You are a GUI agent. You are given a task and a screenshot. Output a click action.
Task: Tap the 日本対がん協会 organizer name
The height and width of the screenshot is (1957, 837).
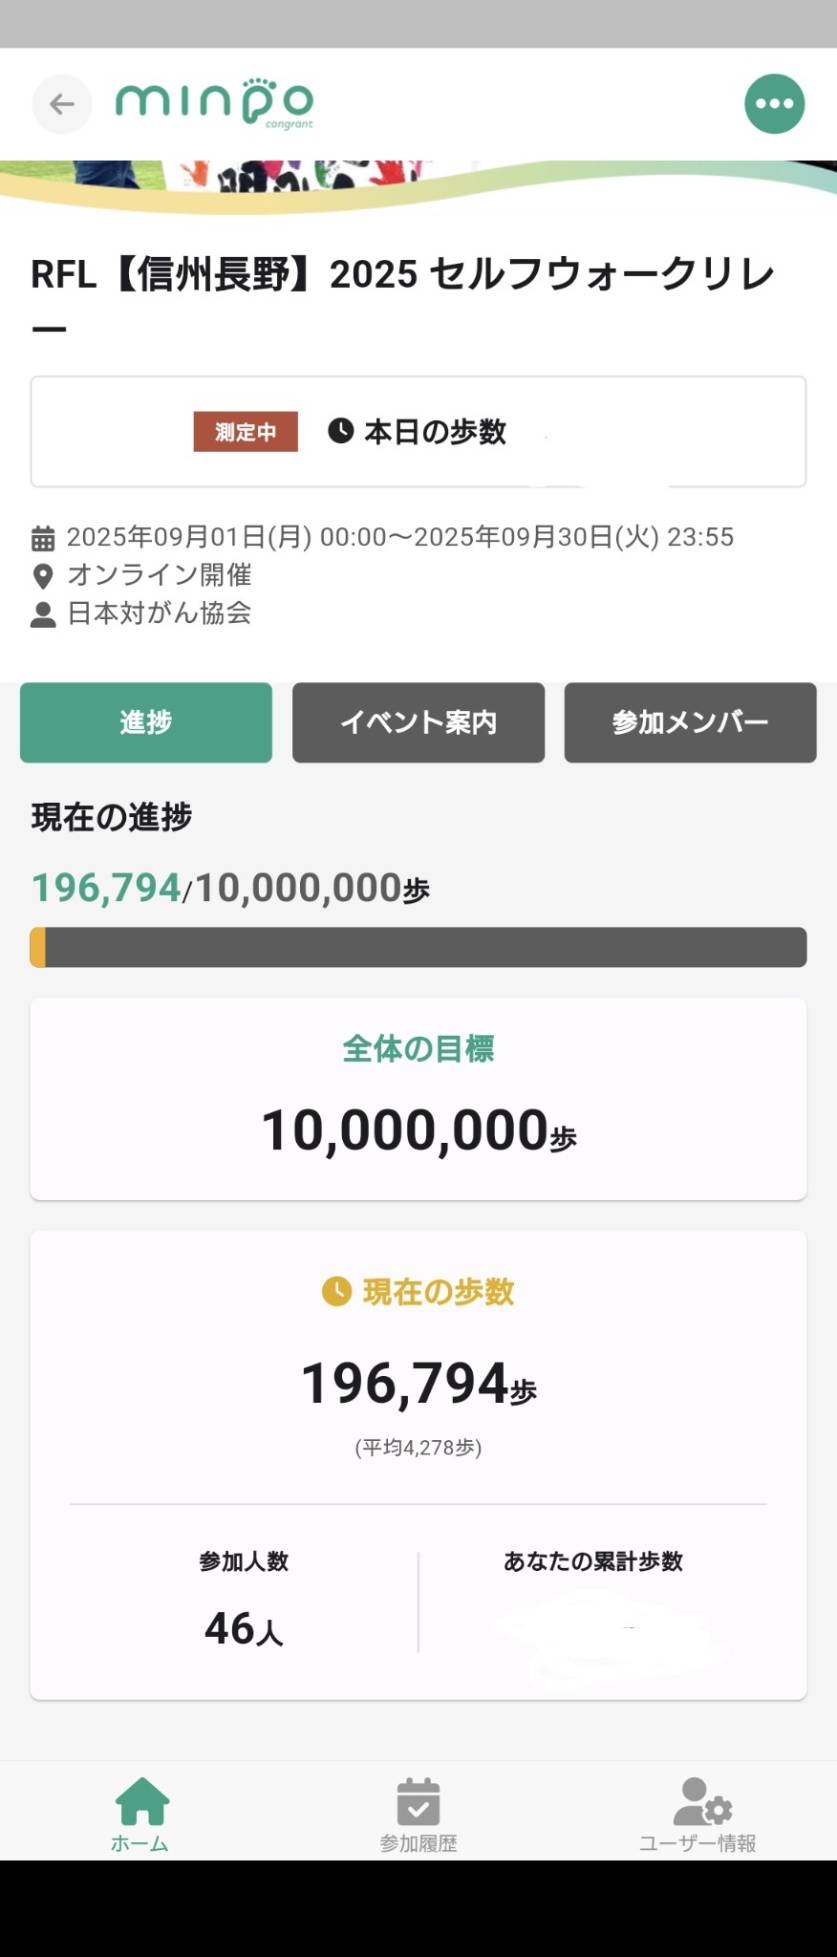pyautogui.click(x=159, y=613)
